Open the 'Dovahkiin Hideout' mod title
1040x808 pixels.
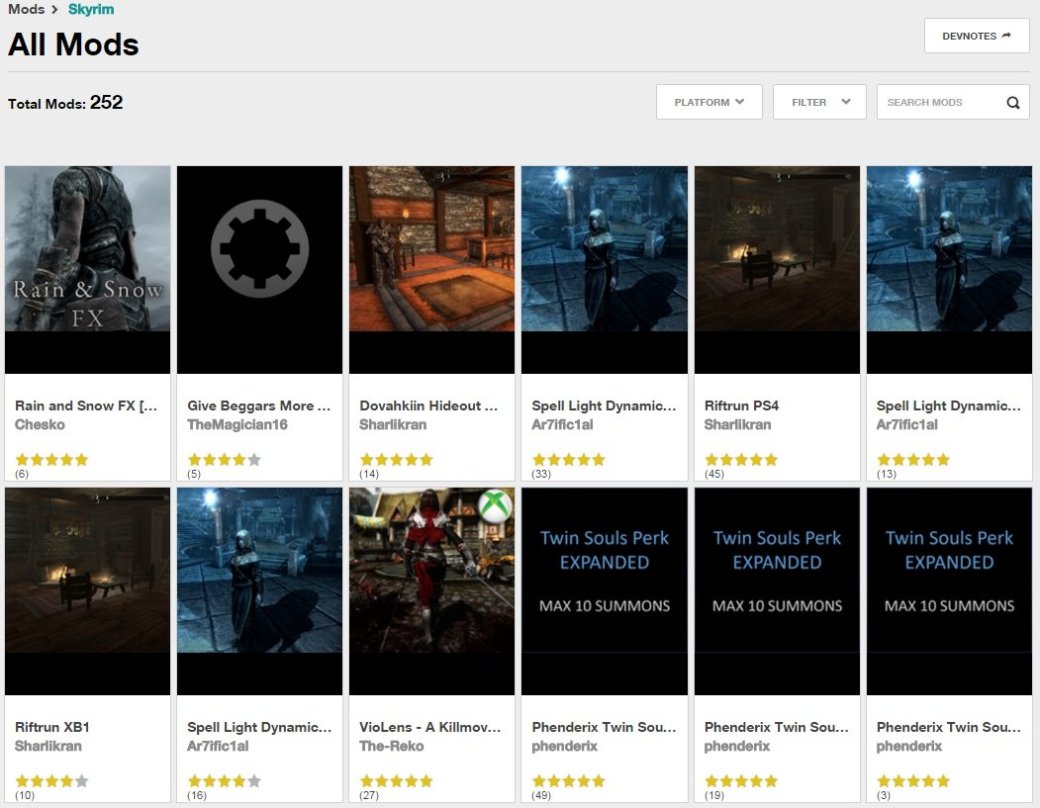pos(428,405)
